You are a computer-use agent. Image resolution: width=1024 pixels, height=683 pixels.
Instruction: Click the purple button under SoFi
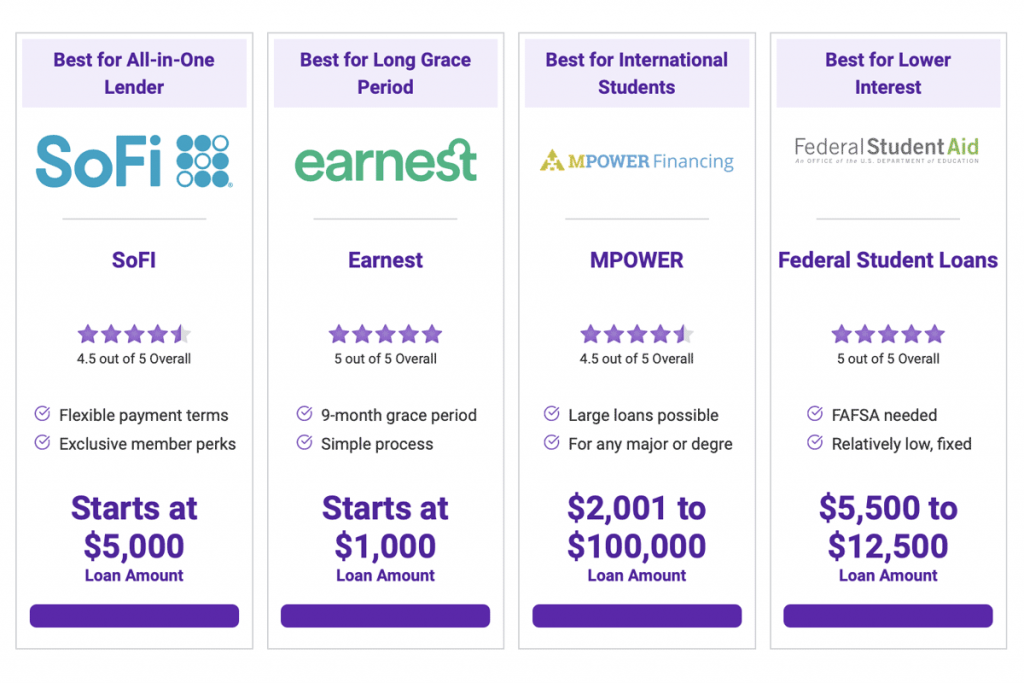pyautogui.click(x=134, y=616)
